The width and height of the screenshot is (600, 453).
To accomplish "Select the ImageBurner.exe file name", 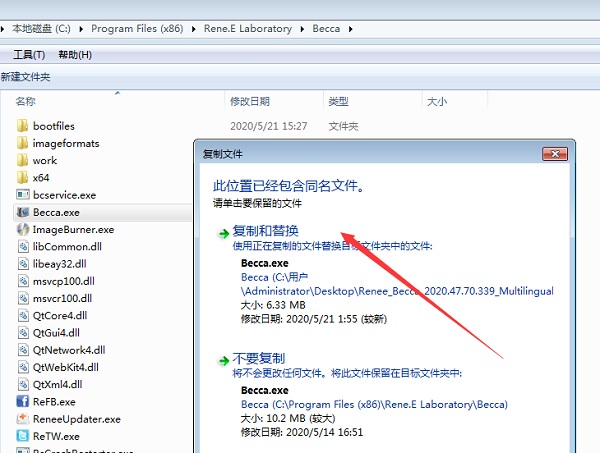I will [73, 230].
